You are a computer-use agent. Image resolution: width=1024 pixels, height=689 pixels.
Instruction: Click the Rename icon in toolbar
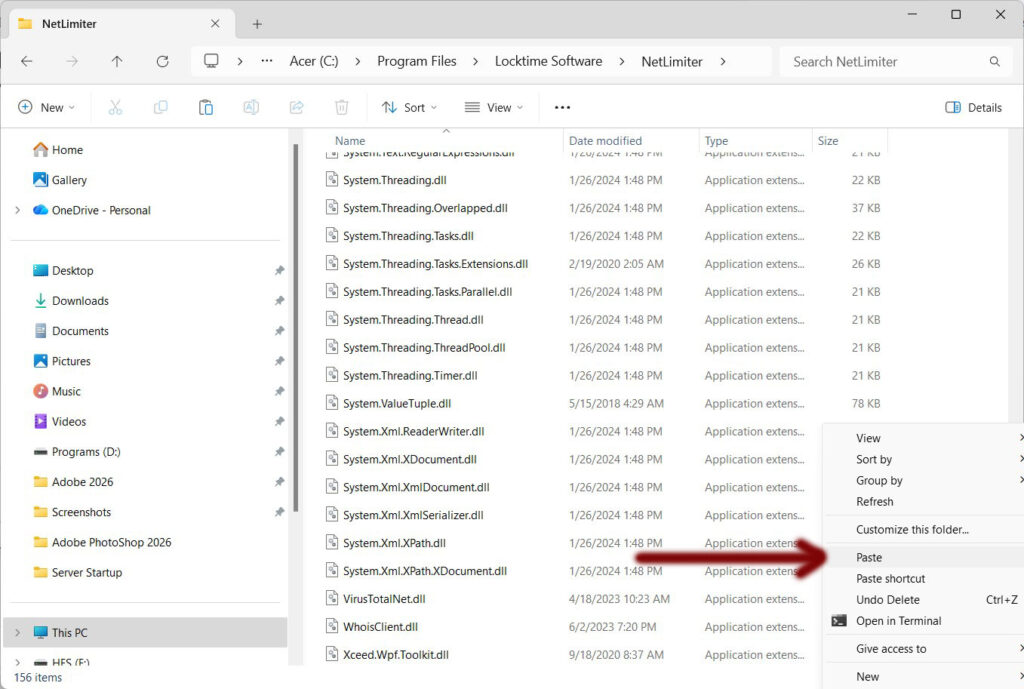(251, 107)
